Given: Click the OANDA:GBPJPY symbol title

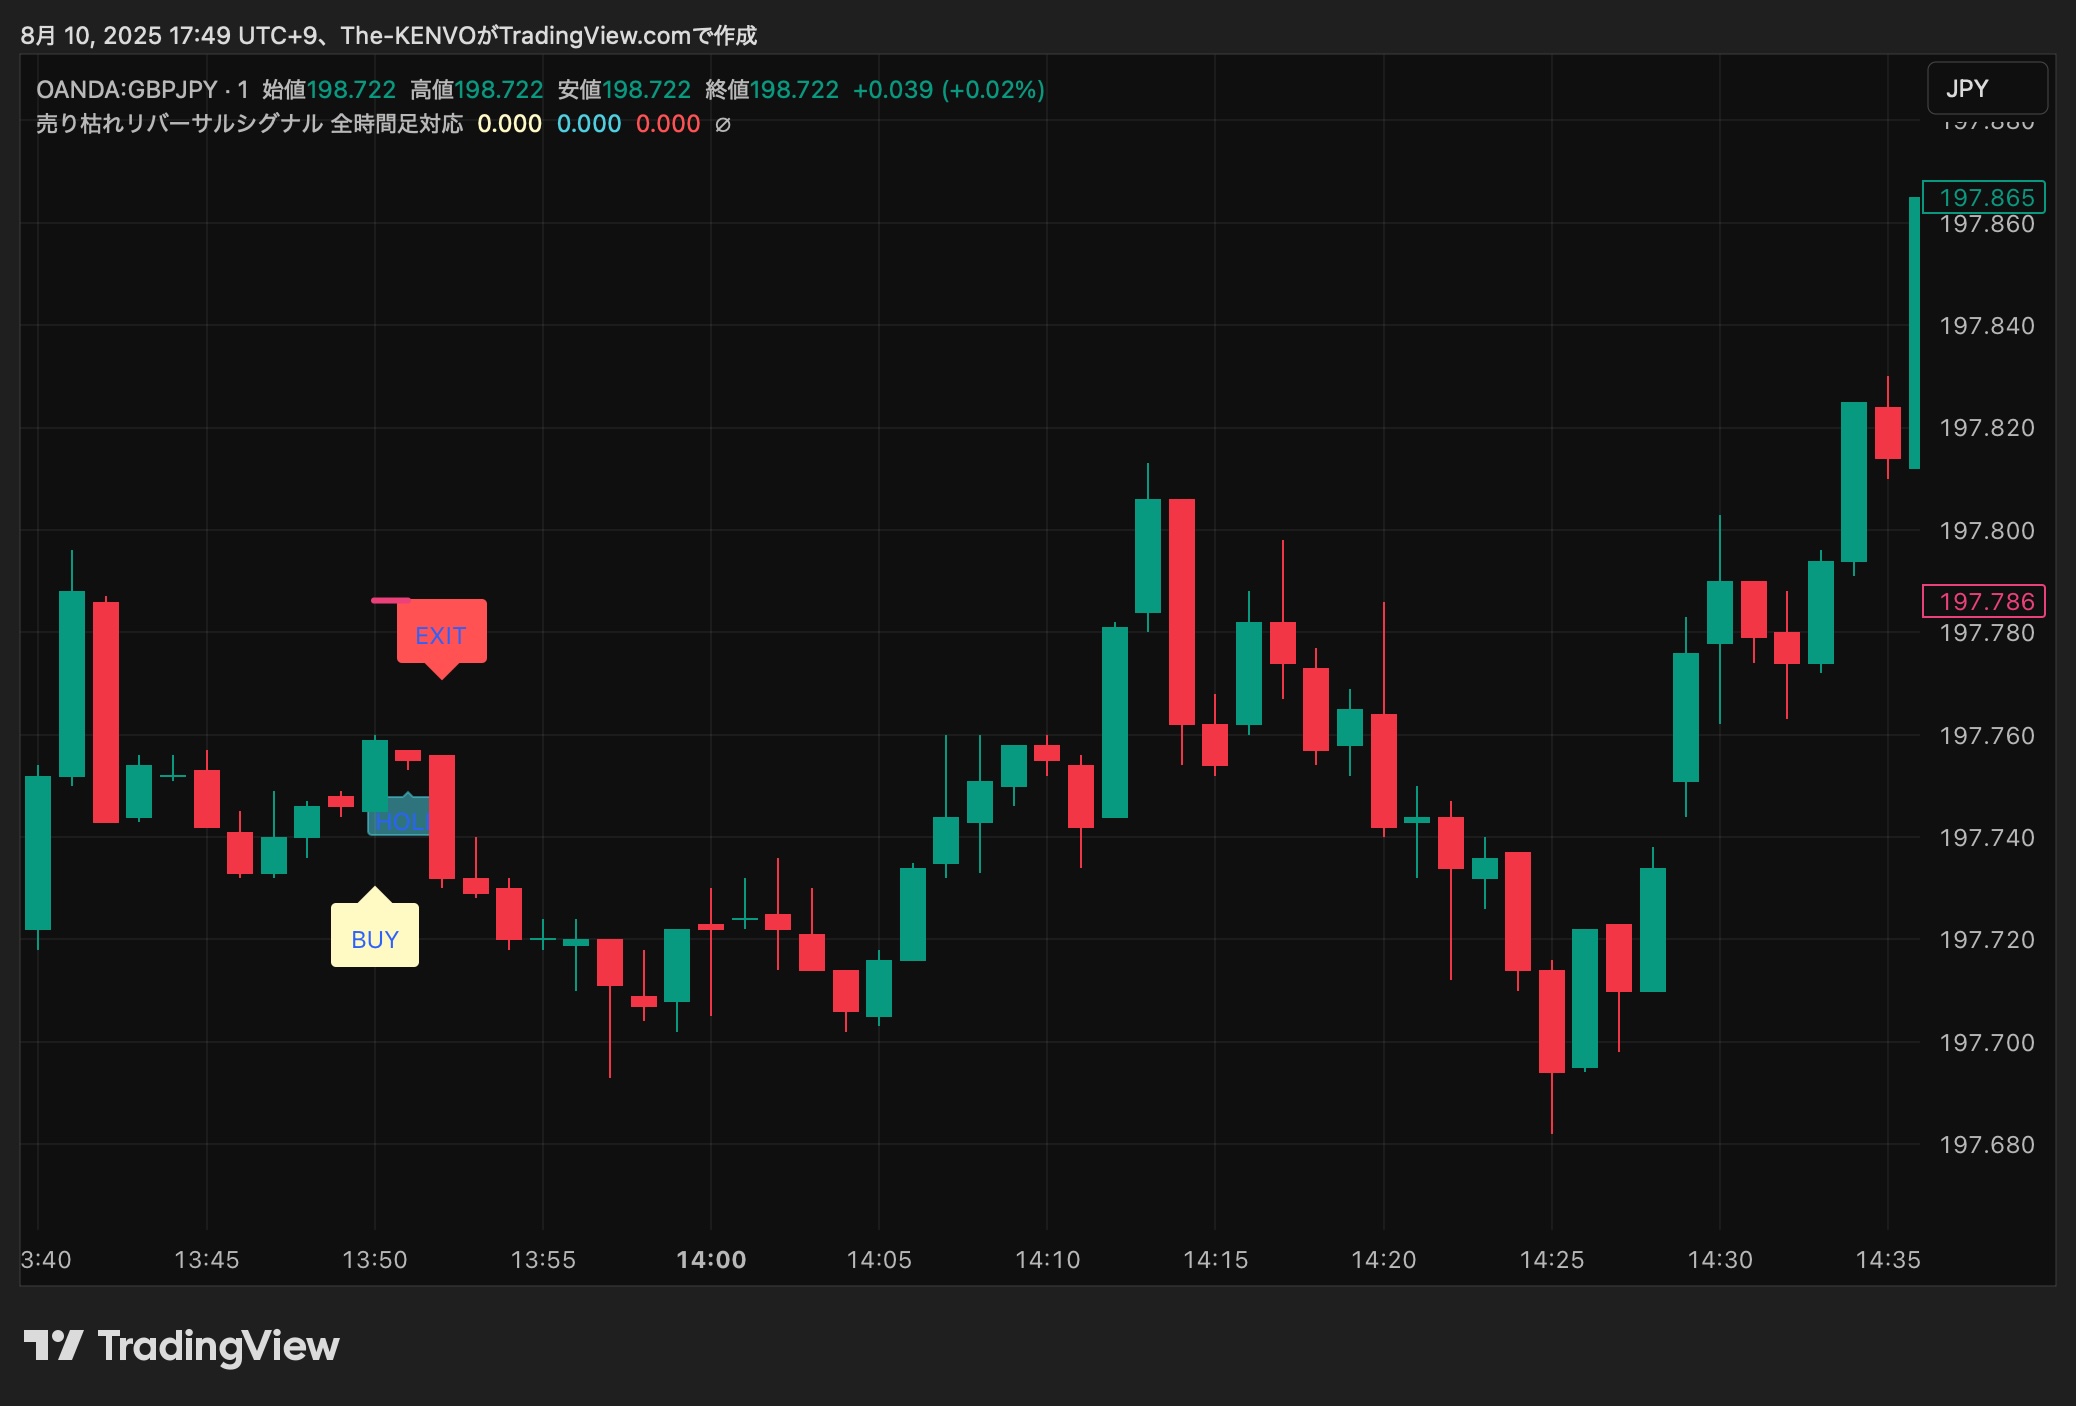Looking at the screenshot, I should point(126,90).
